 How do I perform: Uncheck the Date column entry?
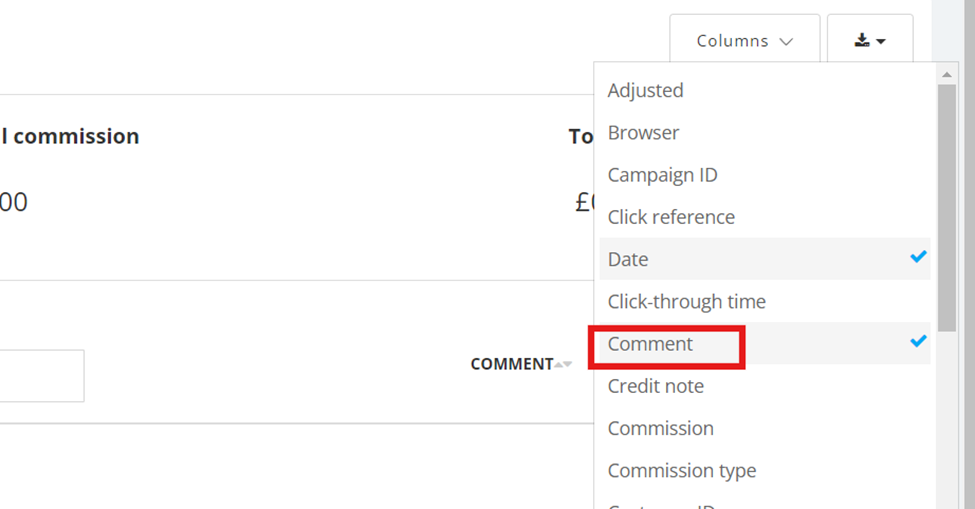(x=628, y=259)
